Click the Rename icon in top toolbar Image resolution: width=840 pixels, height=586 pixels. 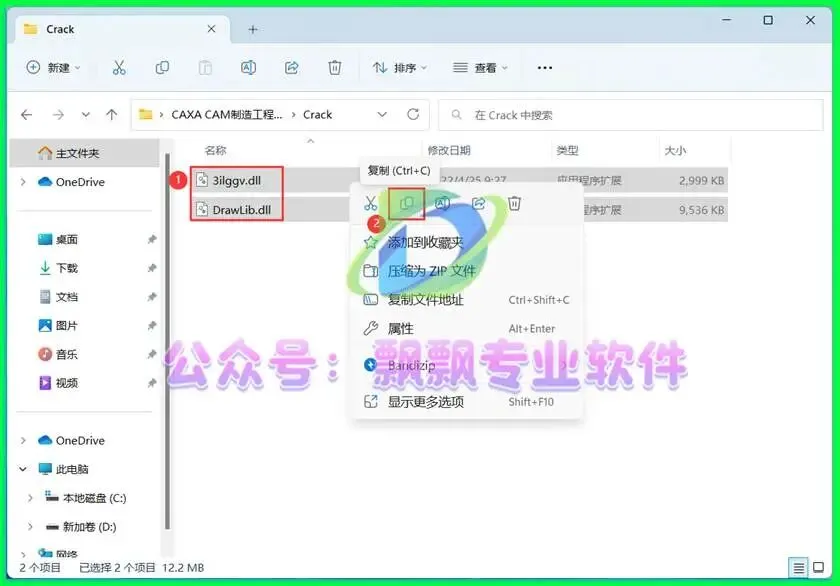pyautogui.click(x=248, y=67)
